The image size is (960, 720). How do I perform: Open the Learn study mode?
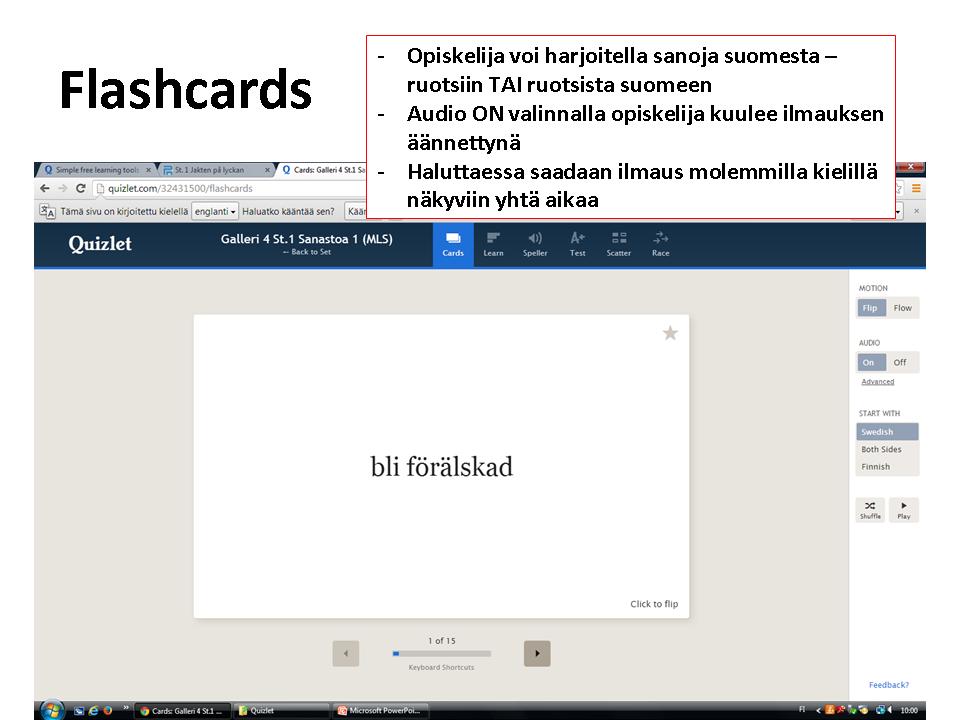tap(493, 244)
